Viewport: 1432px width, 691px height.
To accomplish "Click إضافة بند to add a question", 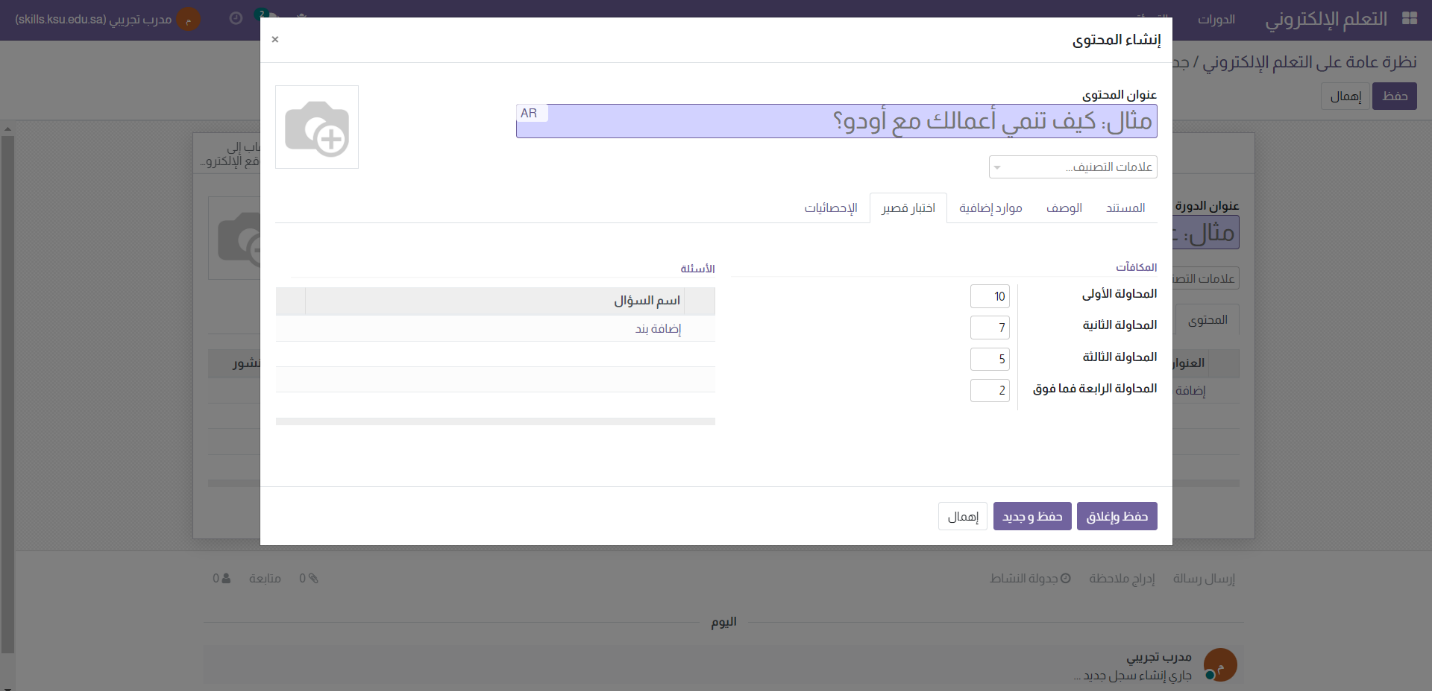I will click(x=658, y=329).
